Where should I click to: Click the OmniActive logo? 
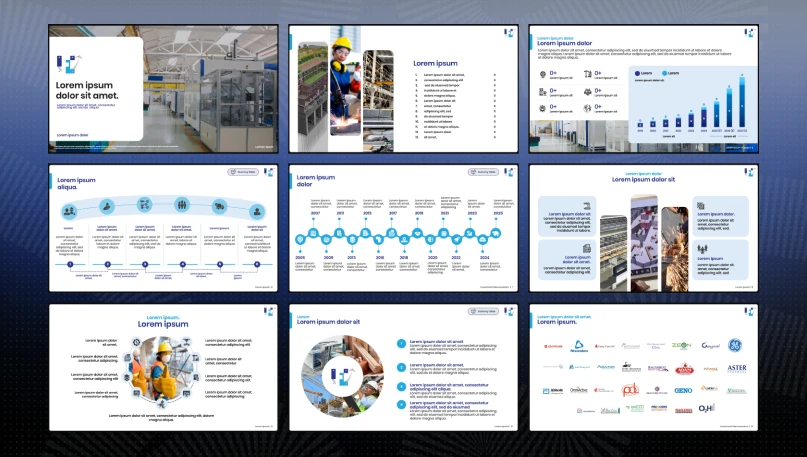point(578,390)
